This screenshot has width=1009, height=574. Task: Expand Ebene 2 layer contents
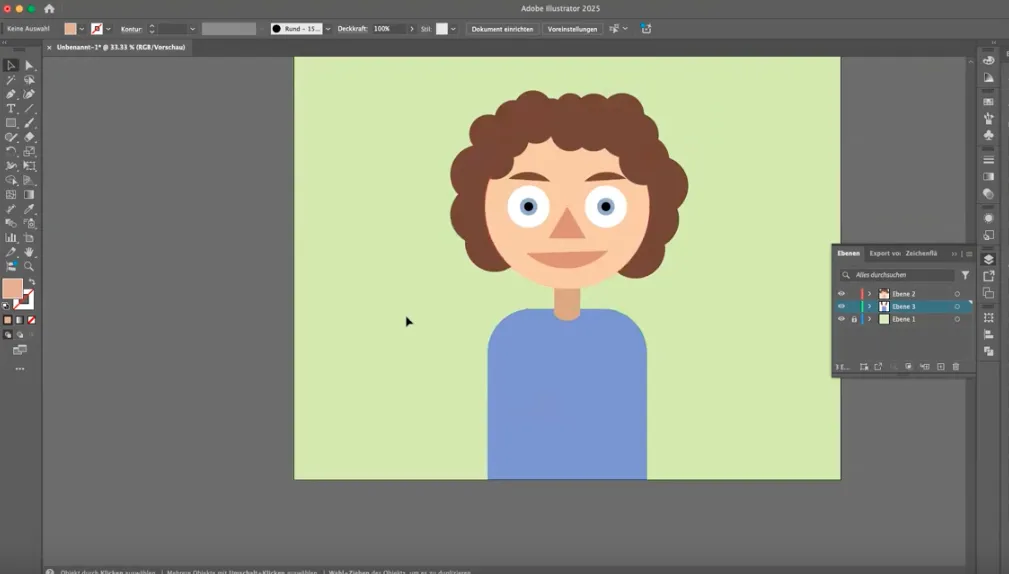[x=869, y=294]
